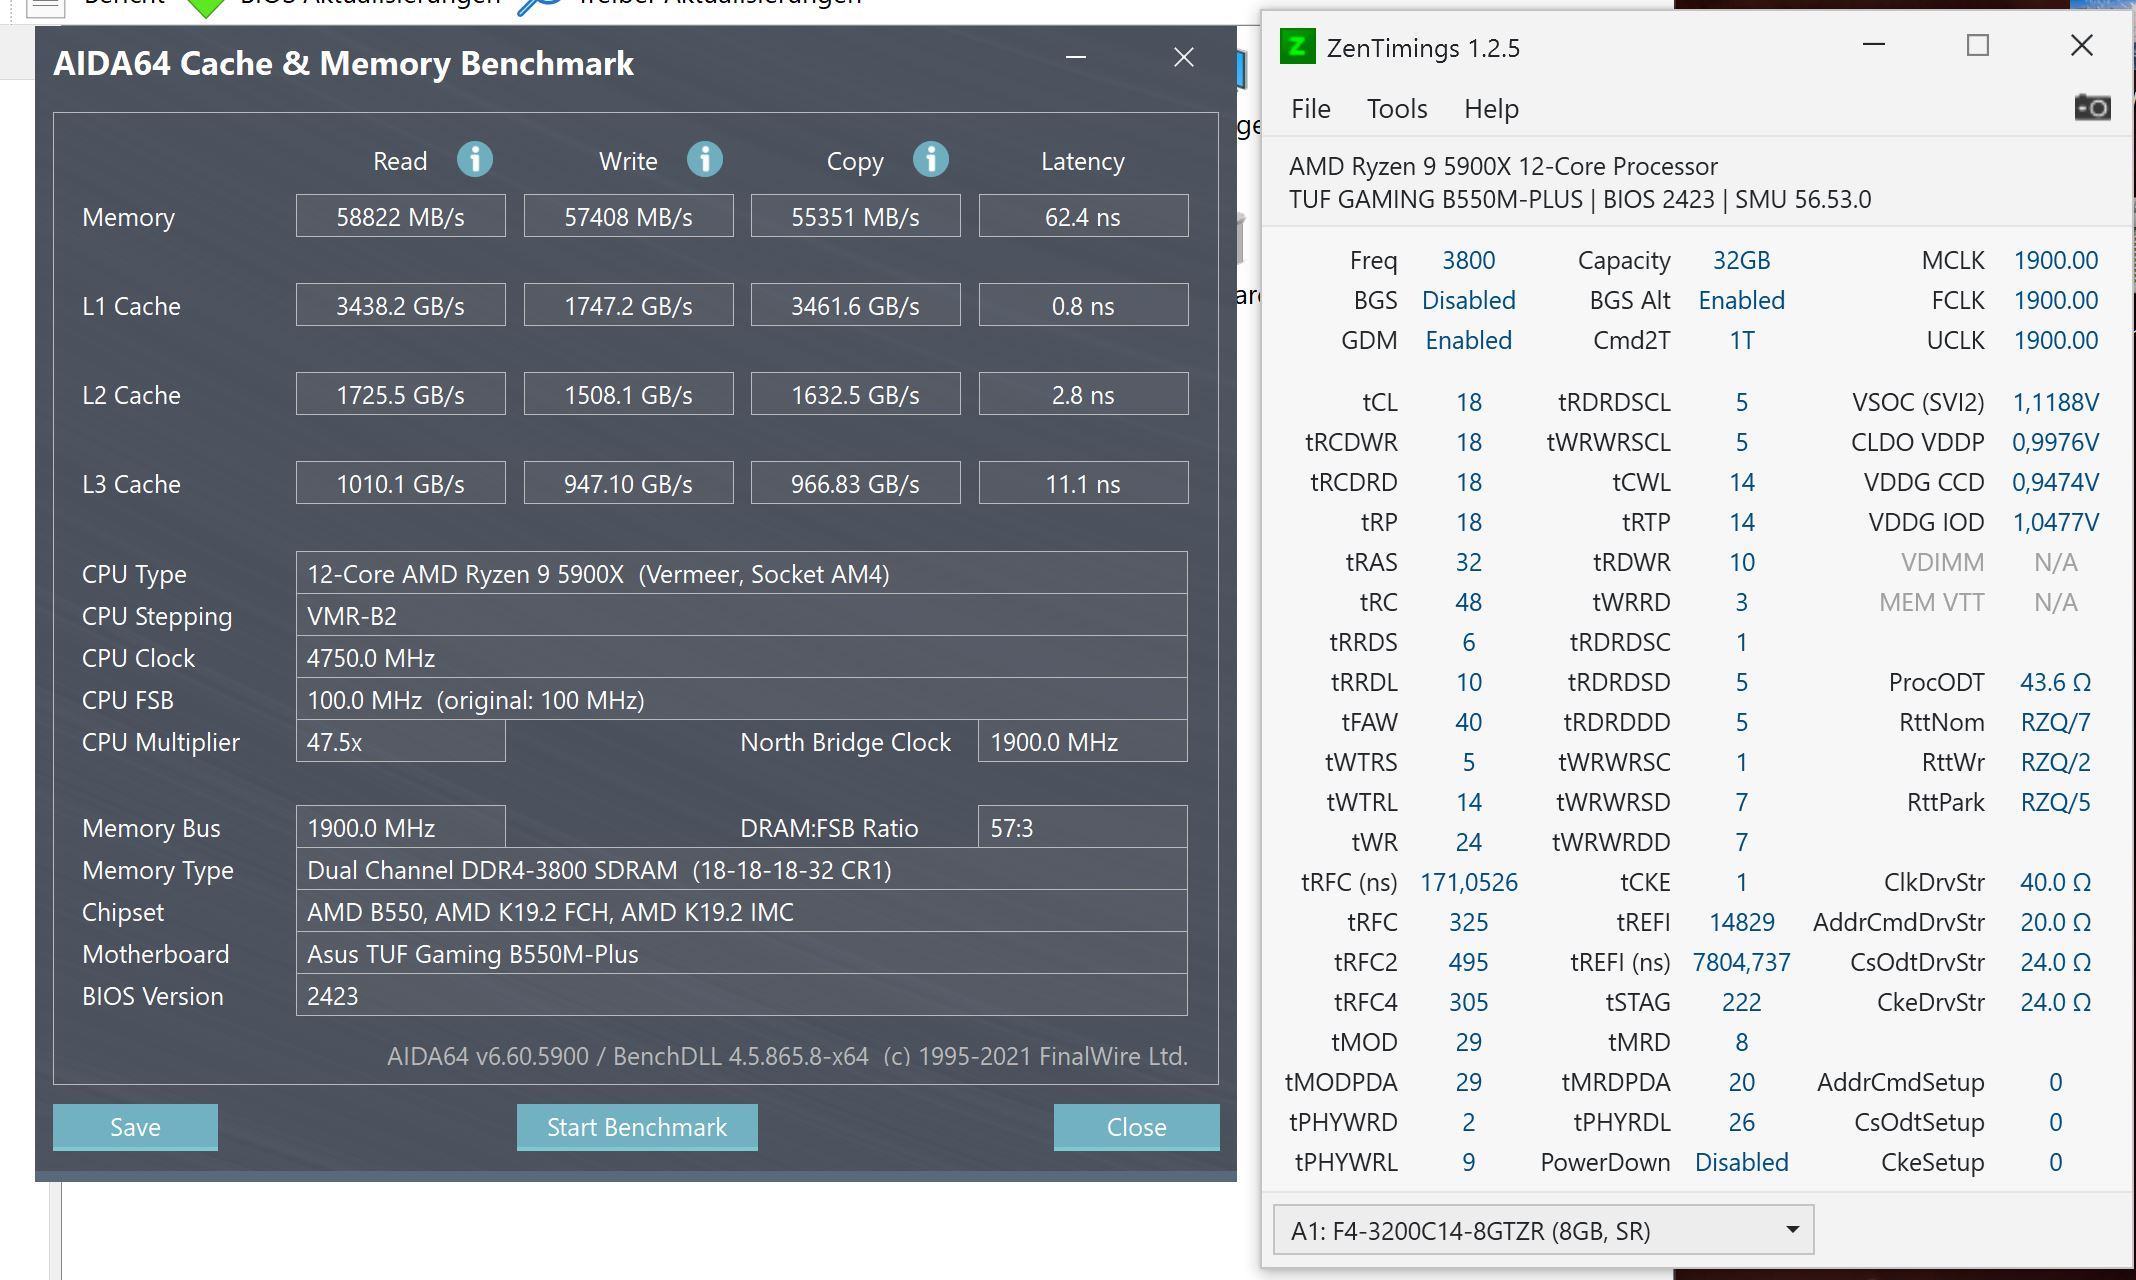Click the GDM value Enabled
This screenshot has width=2136, height=1280.
point(1468,340)
